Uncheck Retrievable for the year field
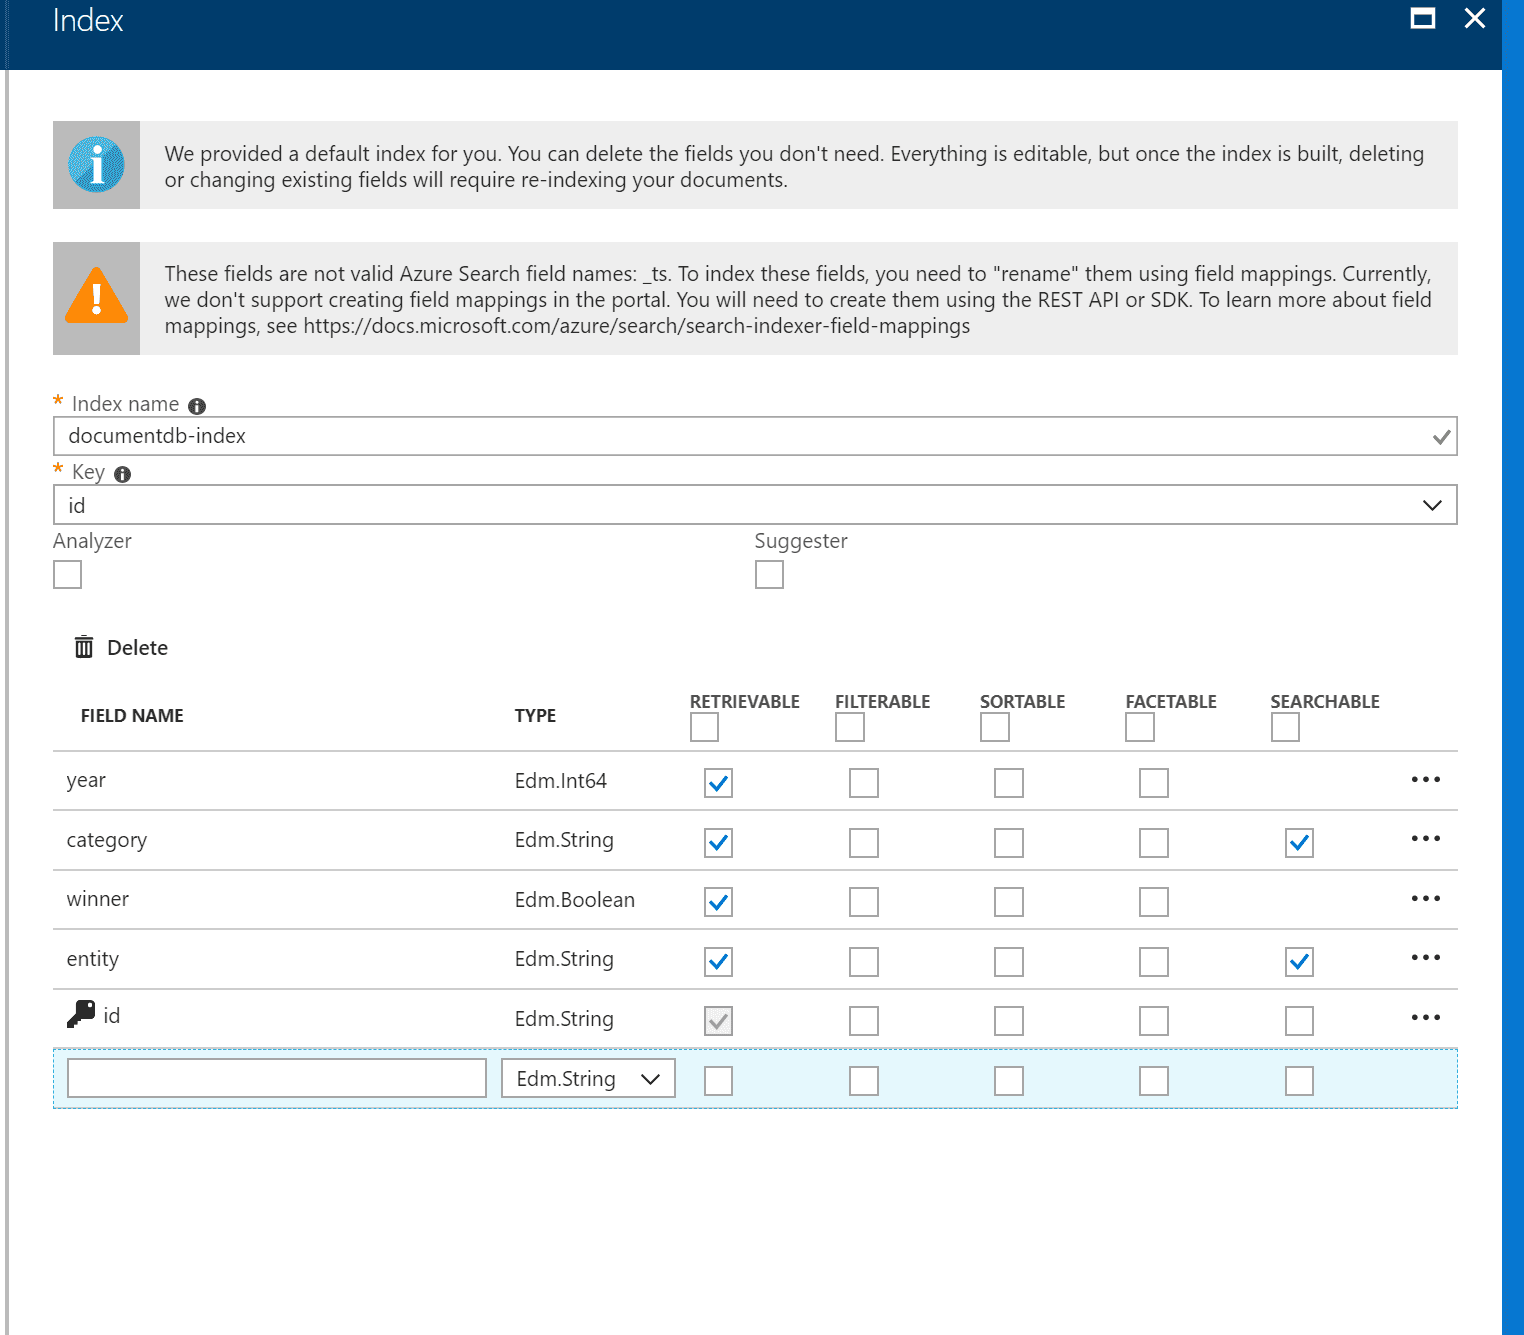This screenshot has width=1524, height=1335. pos(718,783)
